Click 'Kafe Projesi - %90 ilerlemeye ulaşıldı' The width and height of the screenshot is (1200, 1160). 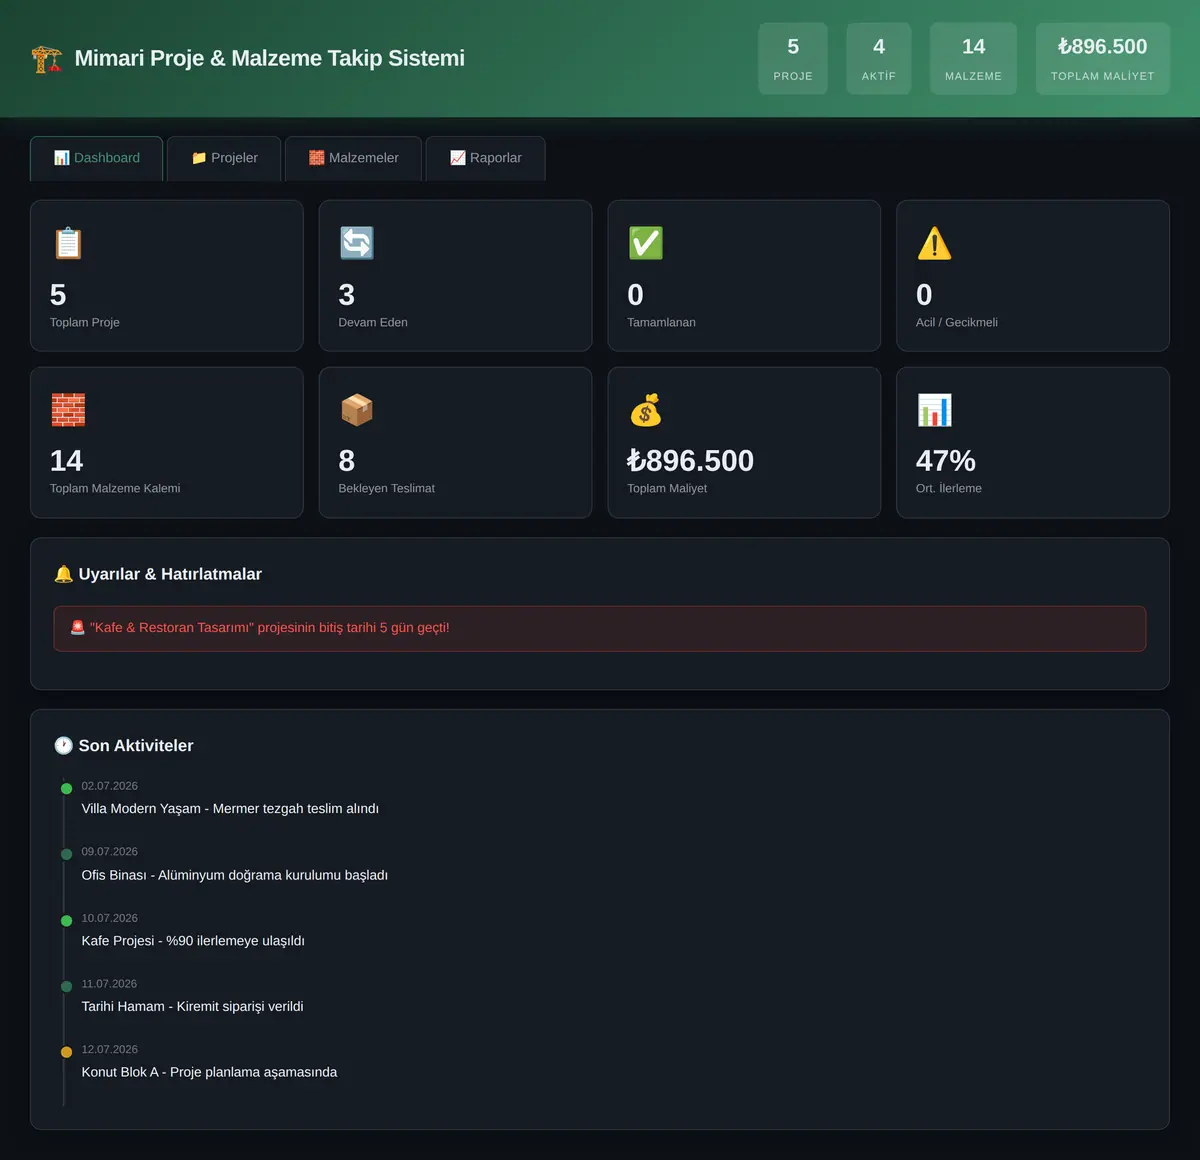pyautogui.click(x=193, y=941)
